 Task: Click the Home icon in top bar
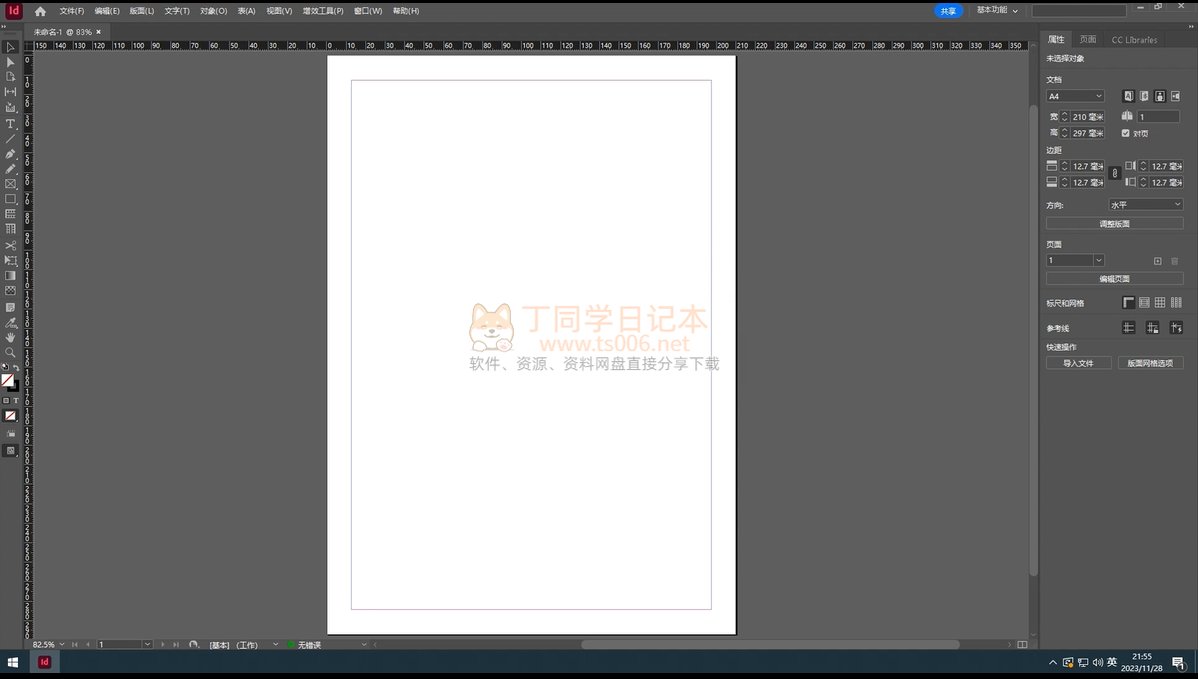pos(40,11)
